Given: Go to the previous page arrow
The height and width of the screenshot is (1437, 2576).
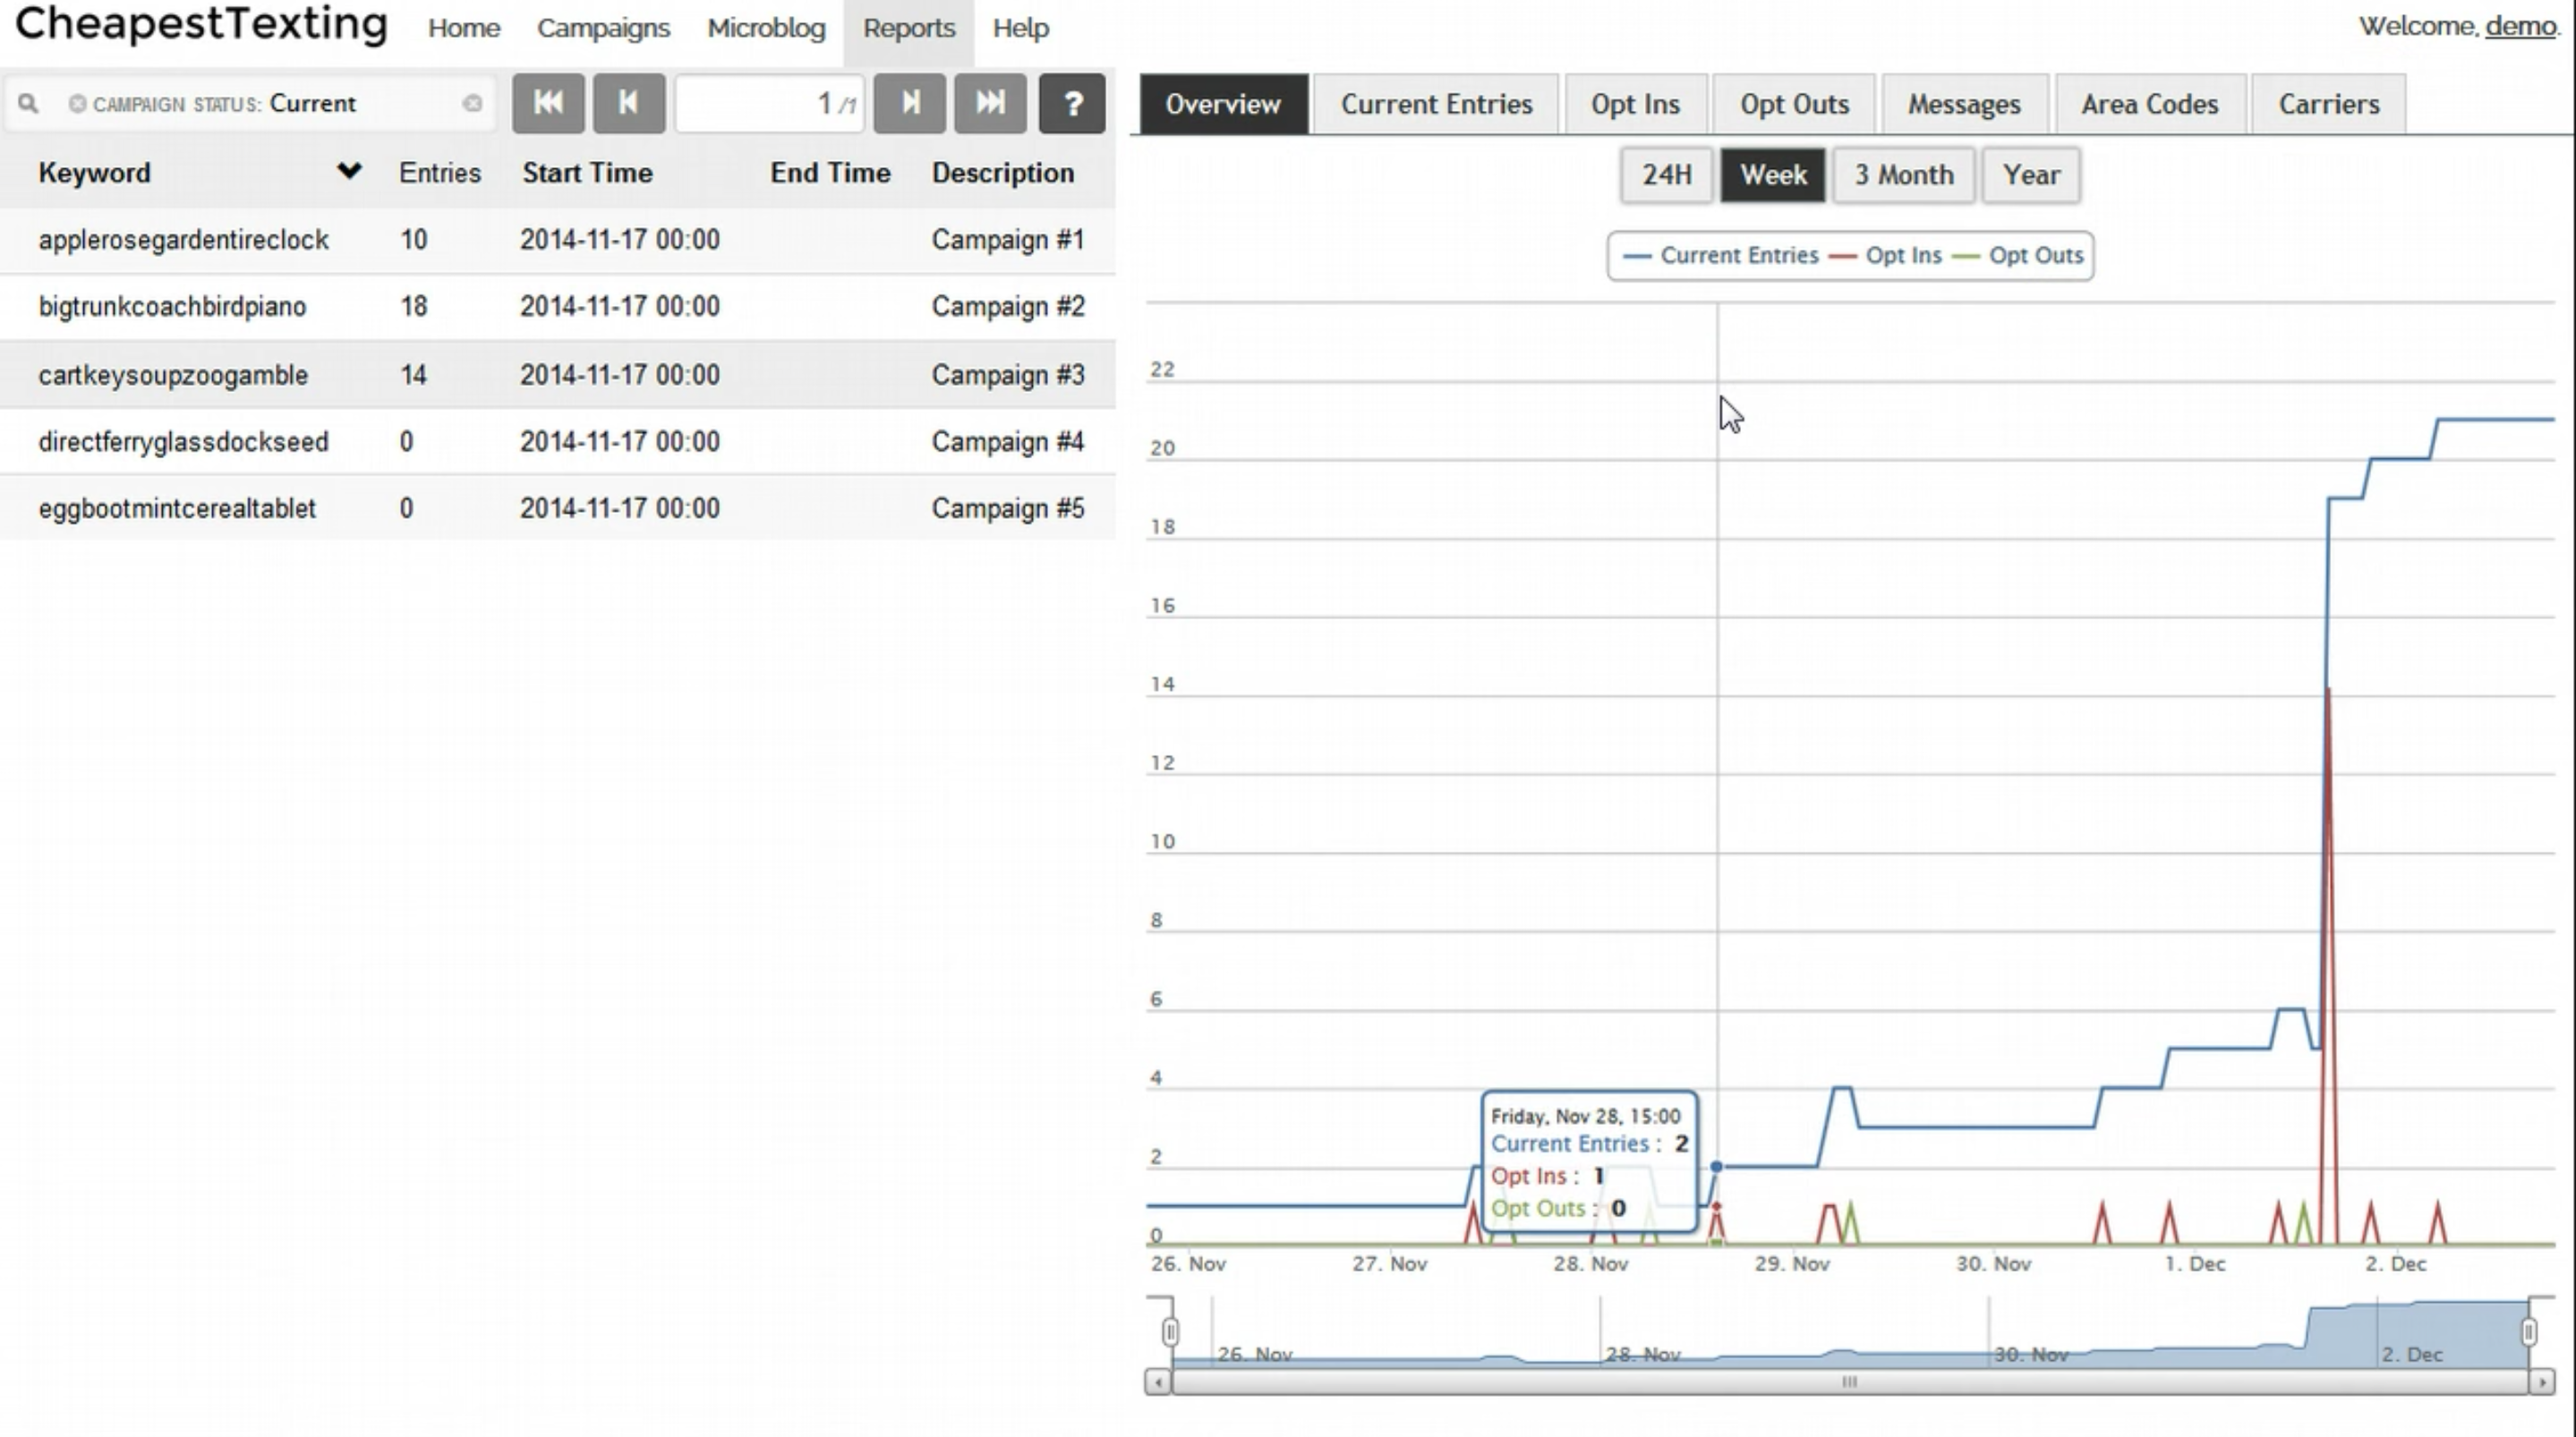Looking at the screenshot, I should (x=628, y=103).
